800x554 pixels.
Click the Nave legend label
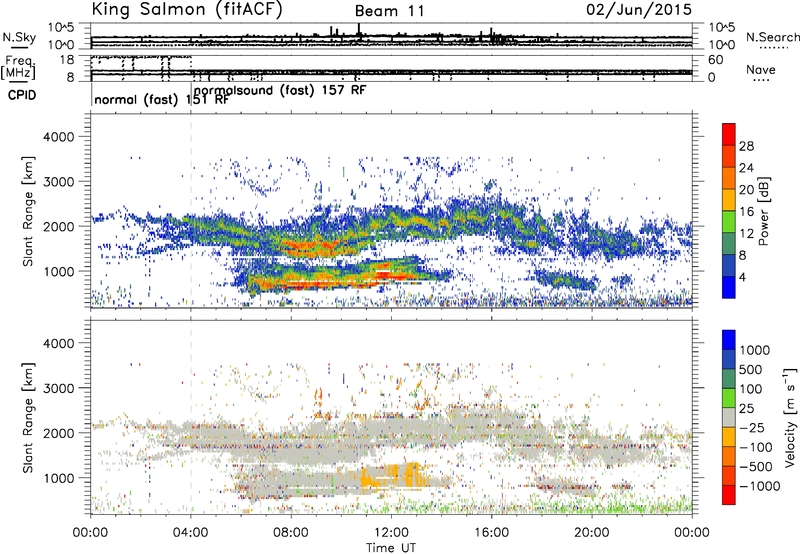pos(761,70)
